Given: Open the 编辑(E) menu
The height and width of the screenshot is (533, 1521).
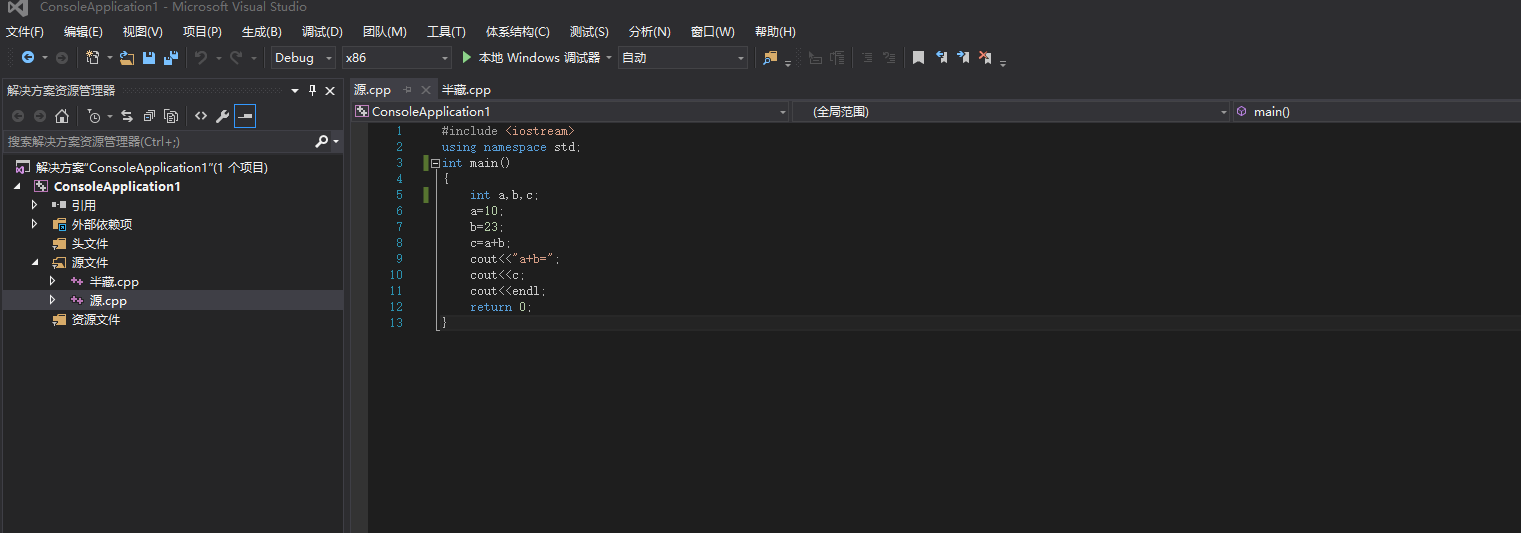Looking at the screenshot, I should click(x=83, y=32).
